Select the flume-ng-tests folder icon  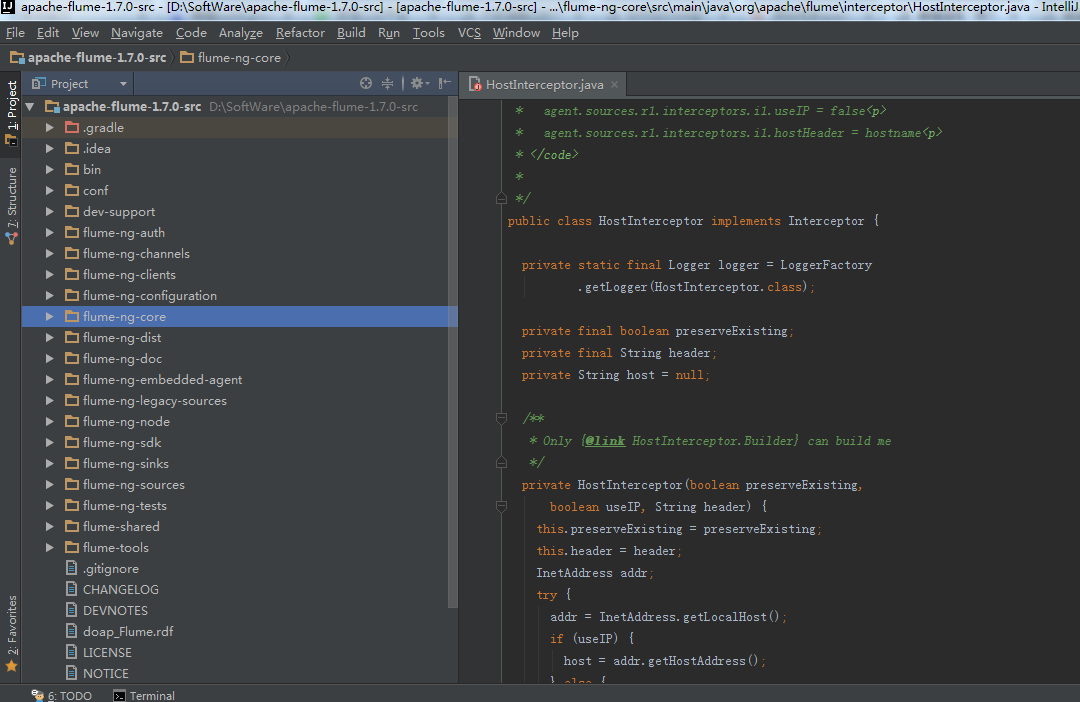click(x=72, y=506)
